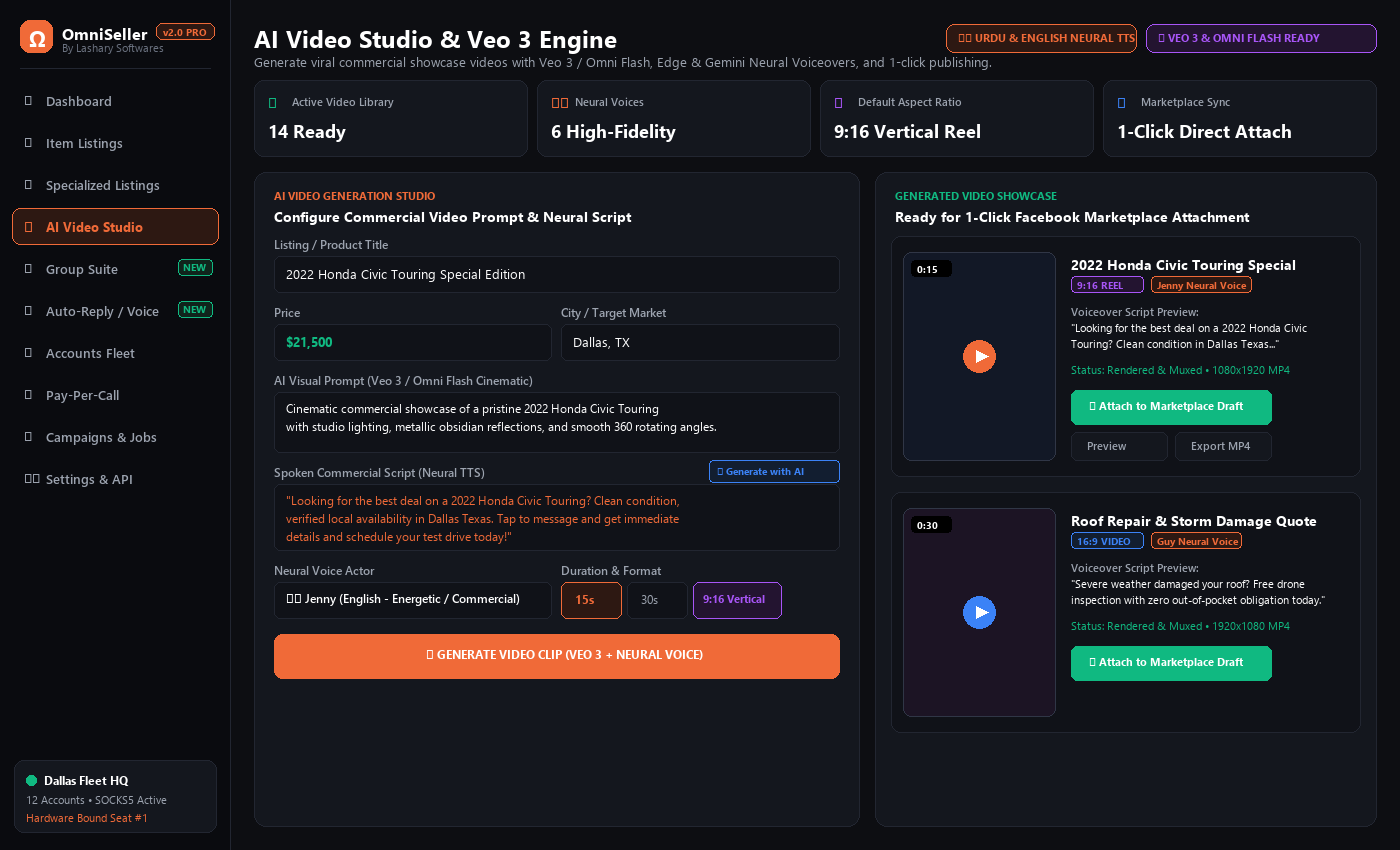Screen dimensions: 1400x850
Task: Click the Preview button
Action: point(1119,446)
